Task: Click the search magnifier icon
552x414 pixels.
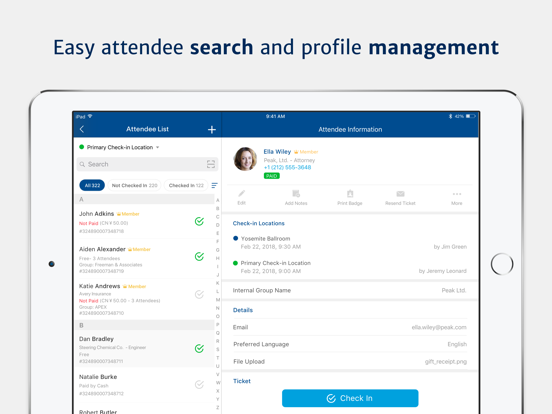Action: pyautogui.click(x=82, y=164)
